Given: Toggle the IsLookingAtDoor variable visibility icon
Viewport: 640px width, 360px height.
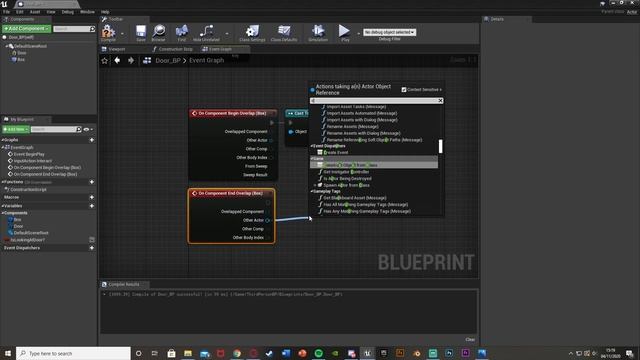Looking at the screenshot, I should click(x=92, y=240).
